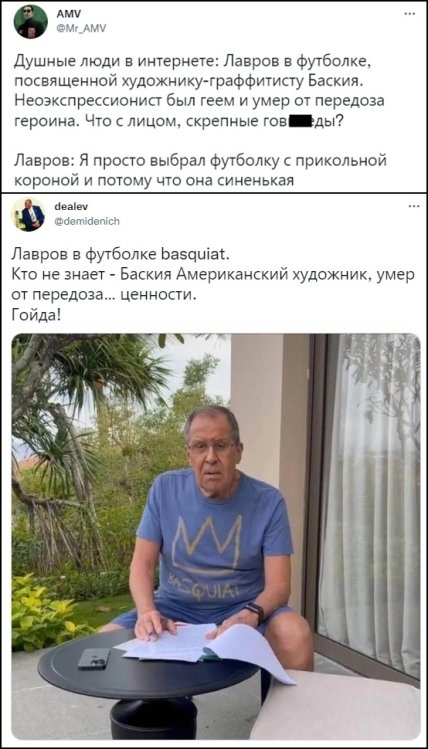Image resolution: width=428 pixels, height=749 pixels.
Task: Open more options on AMV's tweet
Action: pos(409,14)
